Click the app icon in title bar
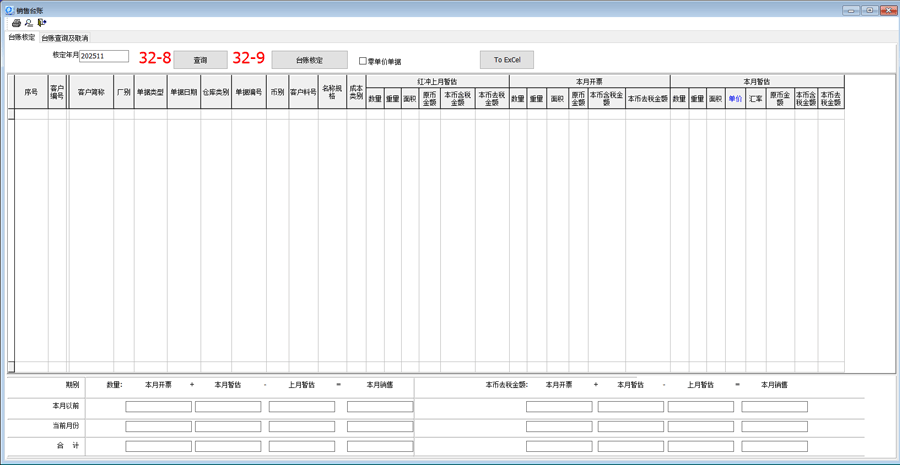This screenshot has width=900, height=465. 9,10
